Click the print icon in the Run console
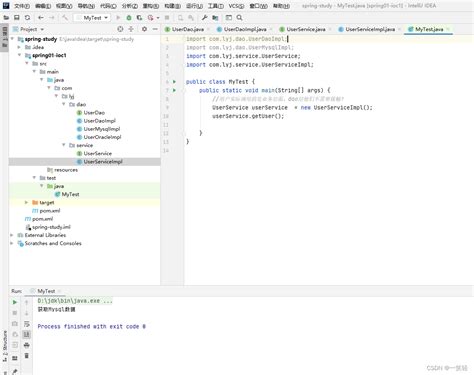Viewport: 474px width, 375px height. pyautogui.click(x=27, y=345)
